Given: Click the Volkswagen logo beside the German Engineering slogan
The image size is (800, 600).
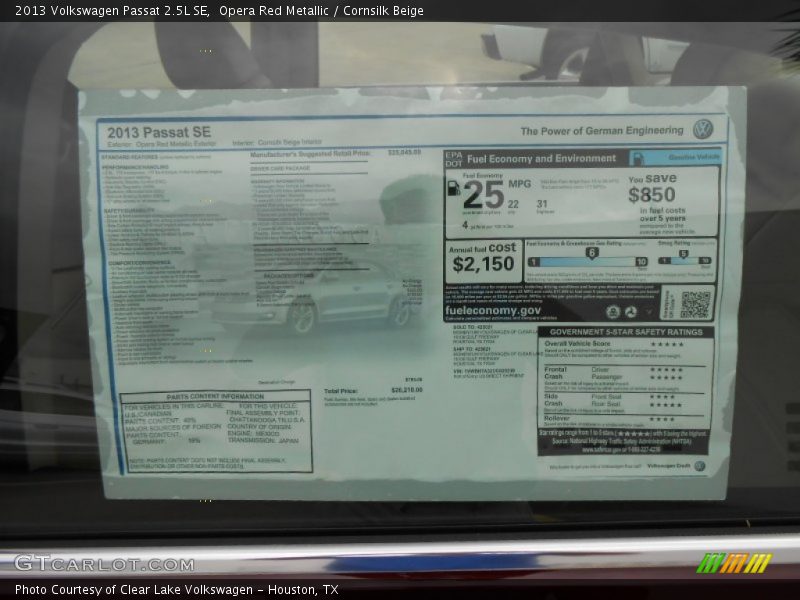Looking at the screenshot, I should pyautogui.click(x=703, y=130).
